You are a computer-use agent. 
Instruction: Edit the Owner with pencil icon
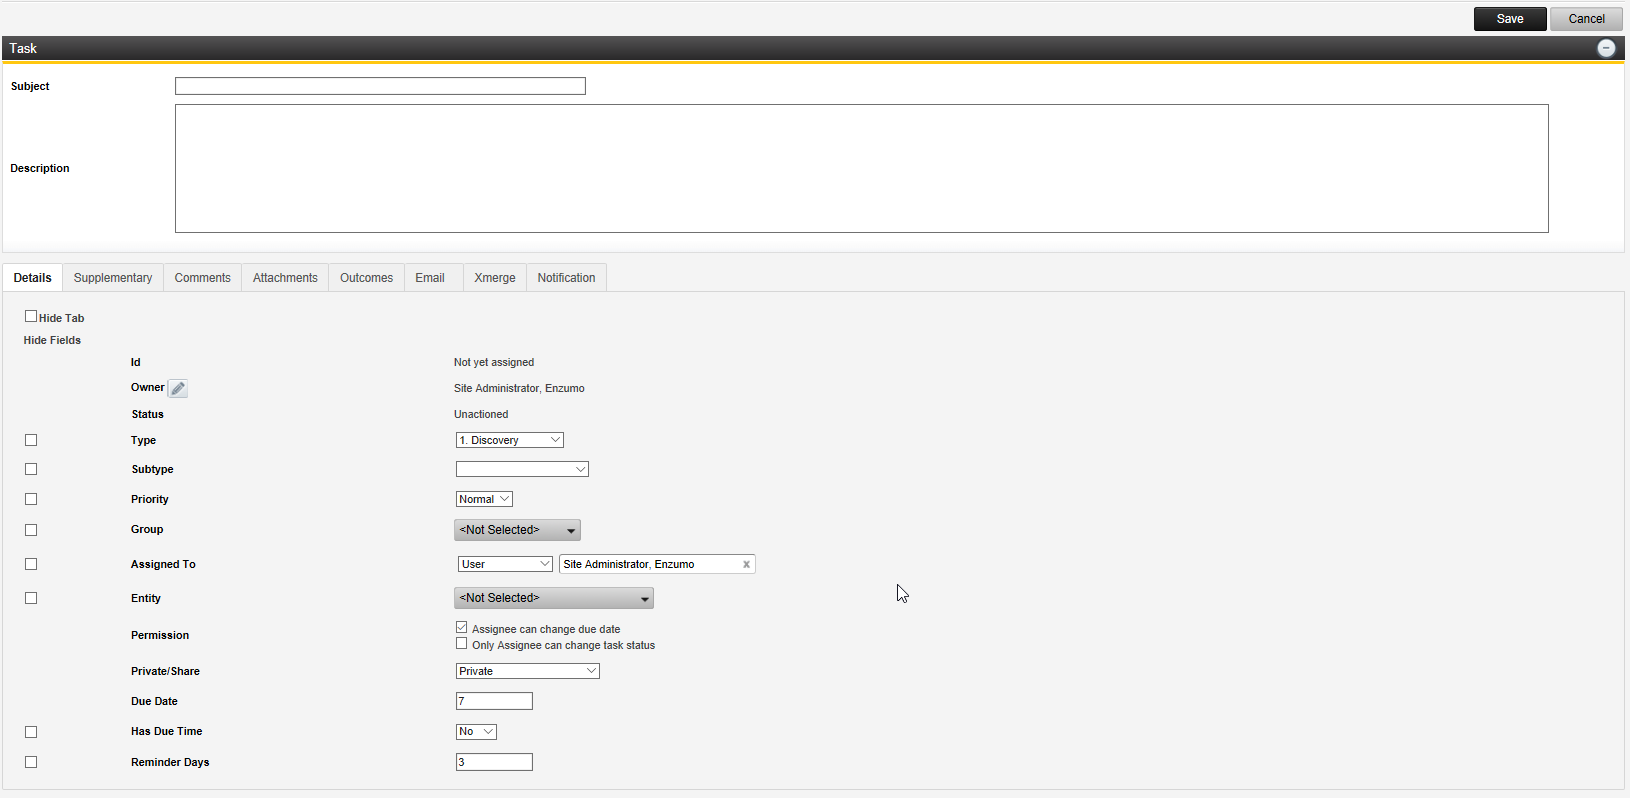coord(178,388)
